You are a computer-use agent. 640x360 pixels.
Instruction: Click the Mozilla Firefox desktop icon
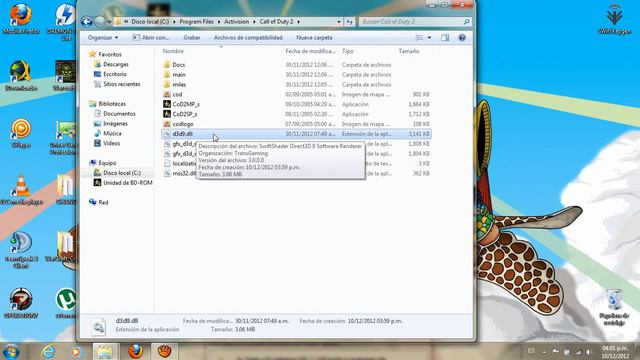(21, 18)
